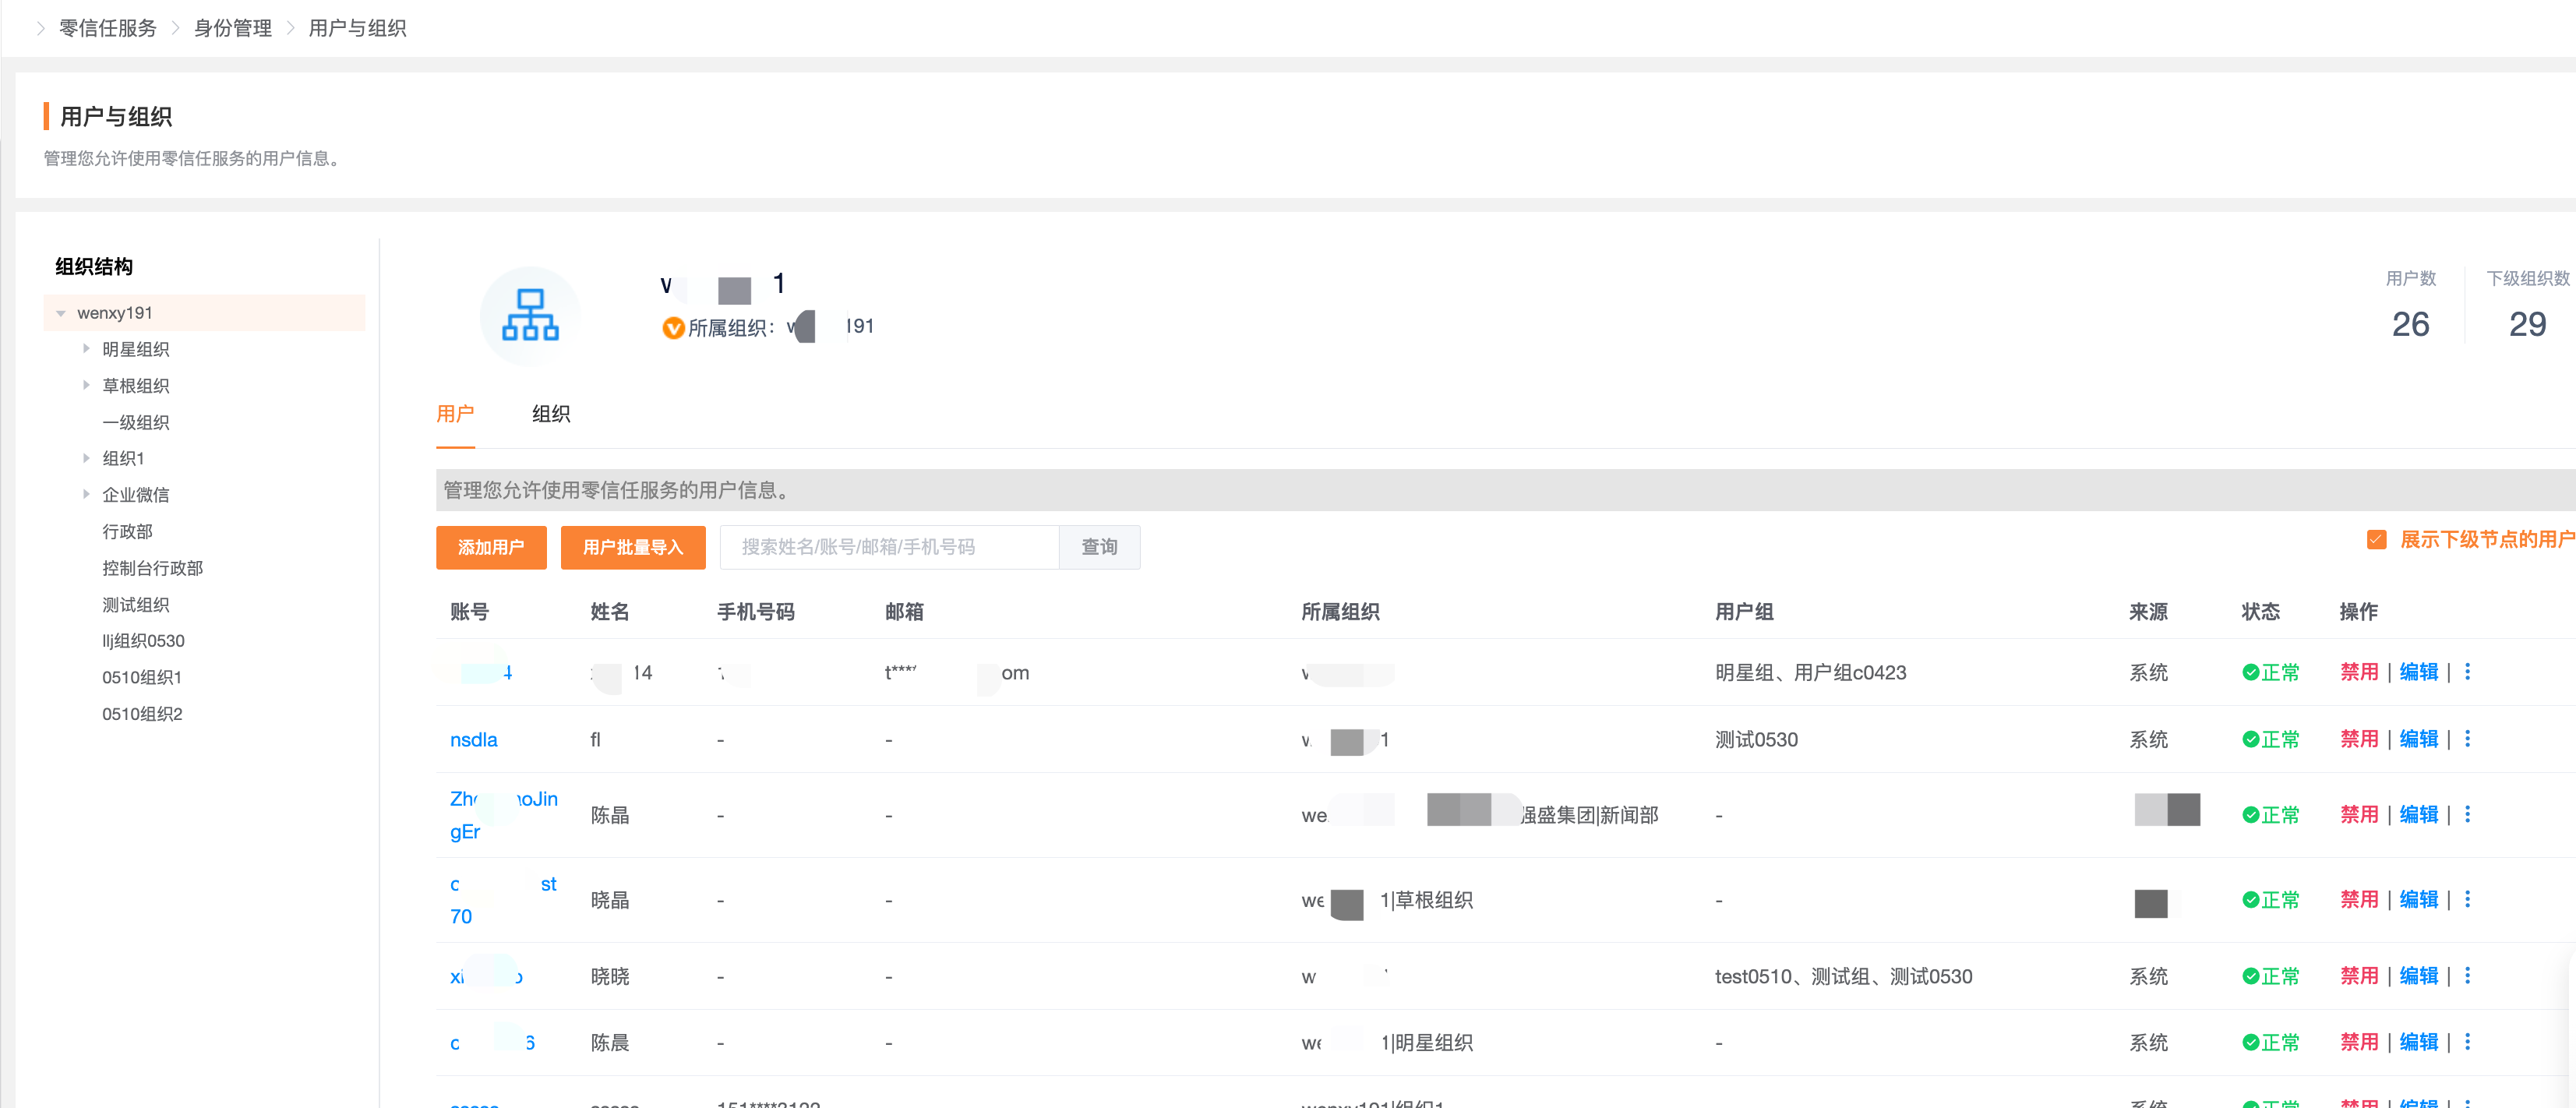
Task: Click 禁用 for 陈晶 user
Action: 2359,814
